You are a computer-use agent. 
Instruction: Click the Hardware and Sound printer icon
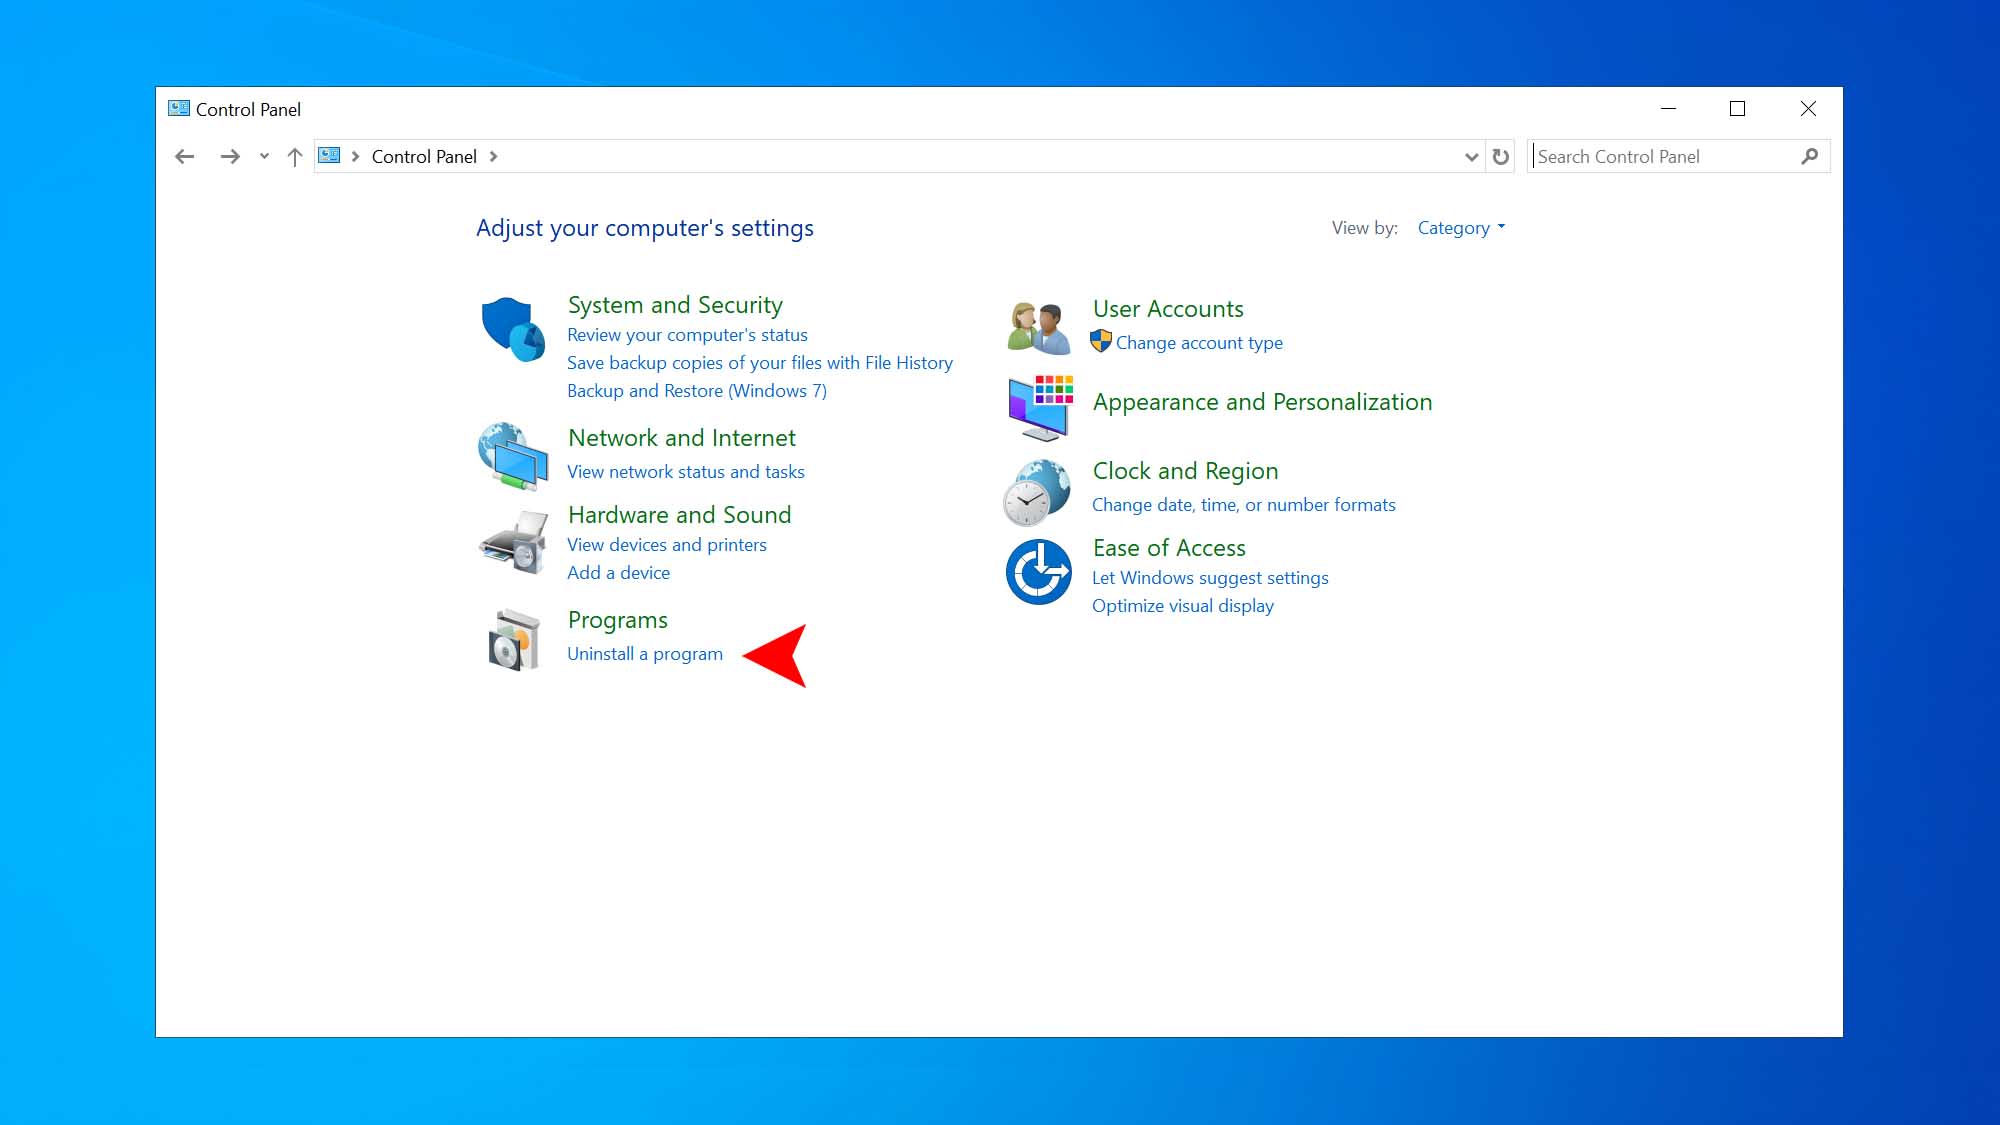(x=513, y=542)
